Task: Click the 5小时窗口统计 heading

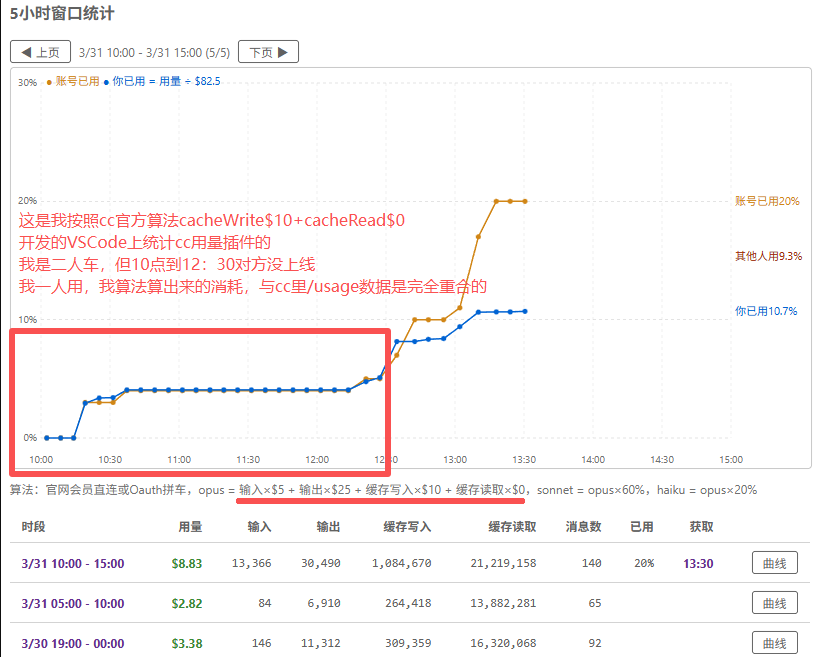Action: coord(62,14)
